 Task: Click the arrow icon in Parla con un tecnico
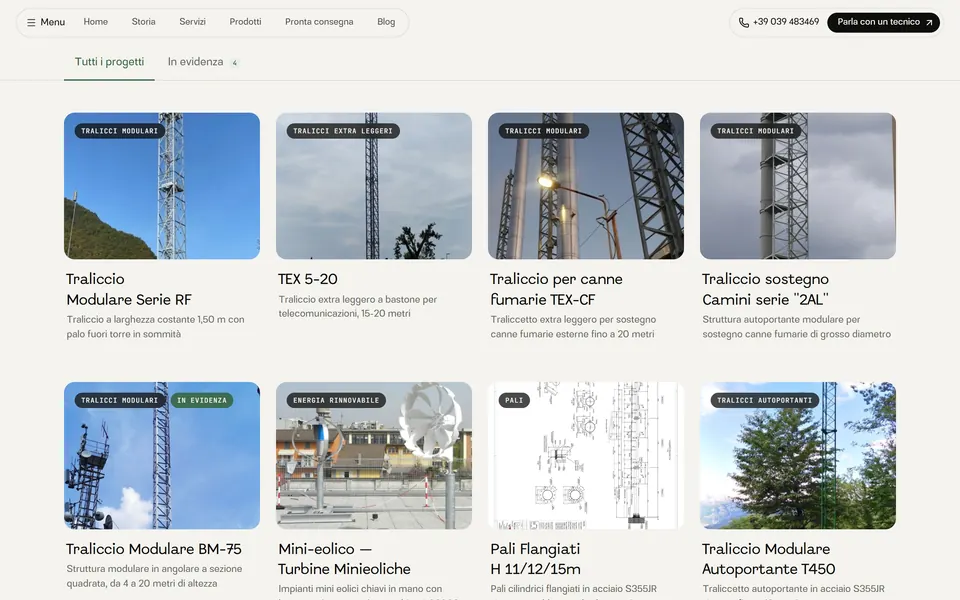point(929,23)
